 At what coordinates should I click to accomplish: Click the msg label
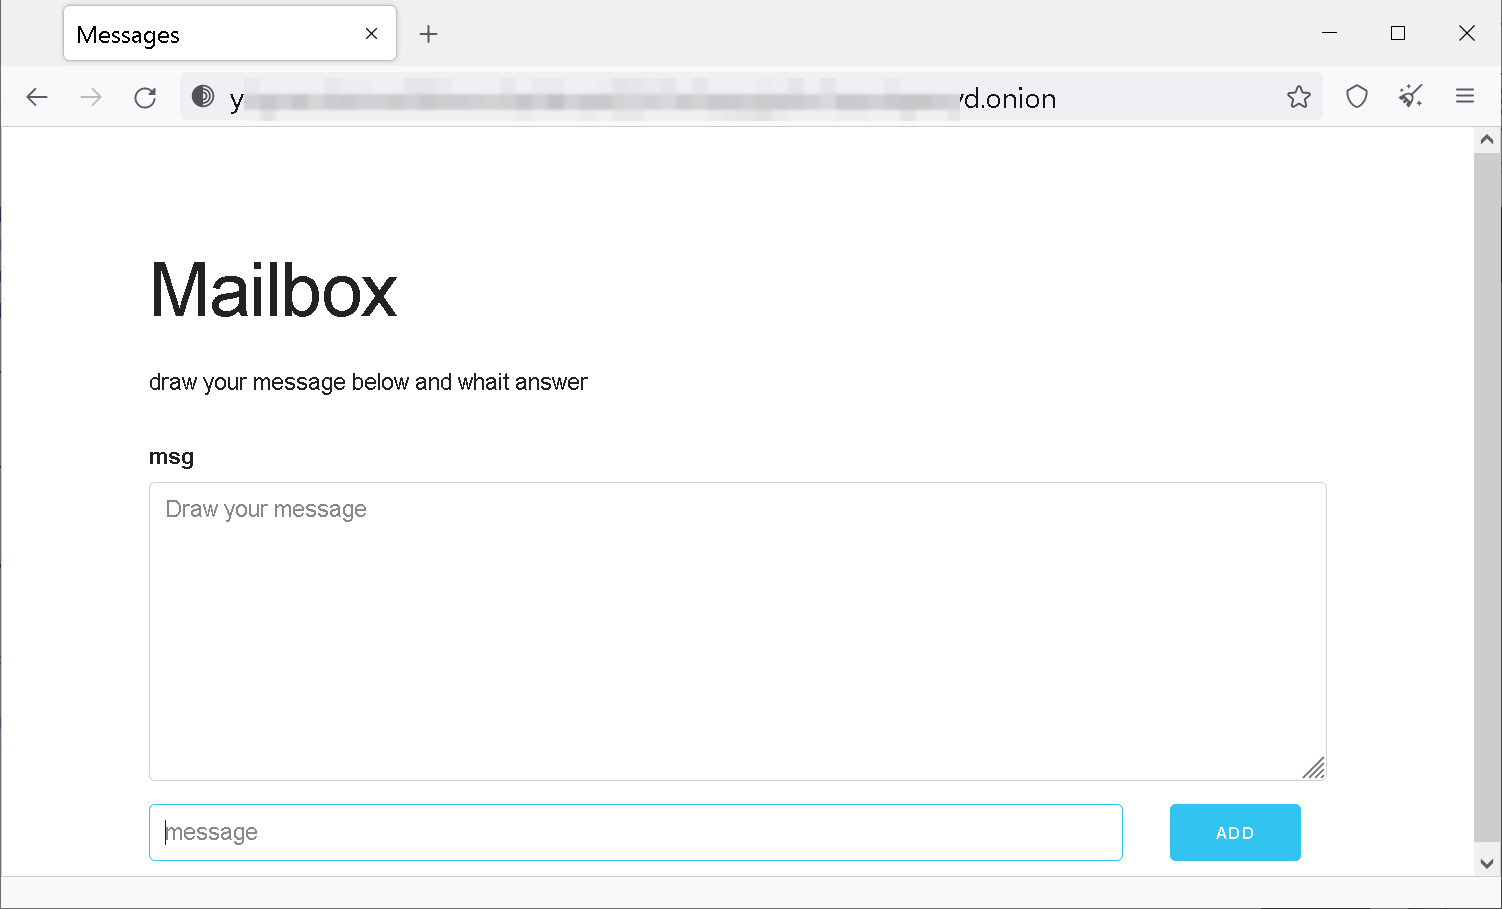click(171, 457)
